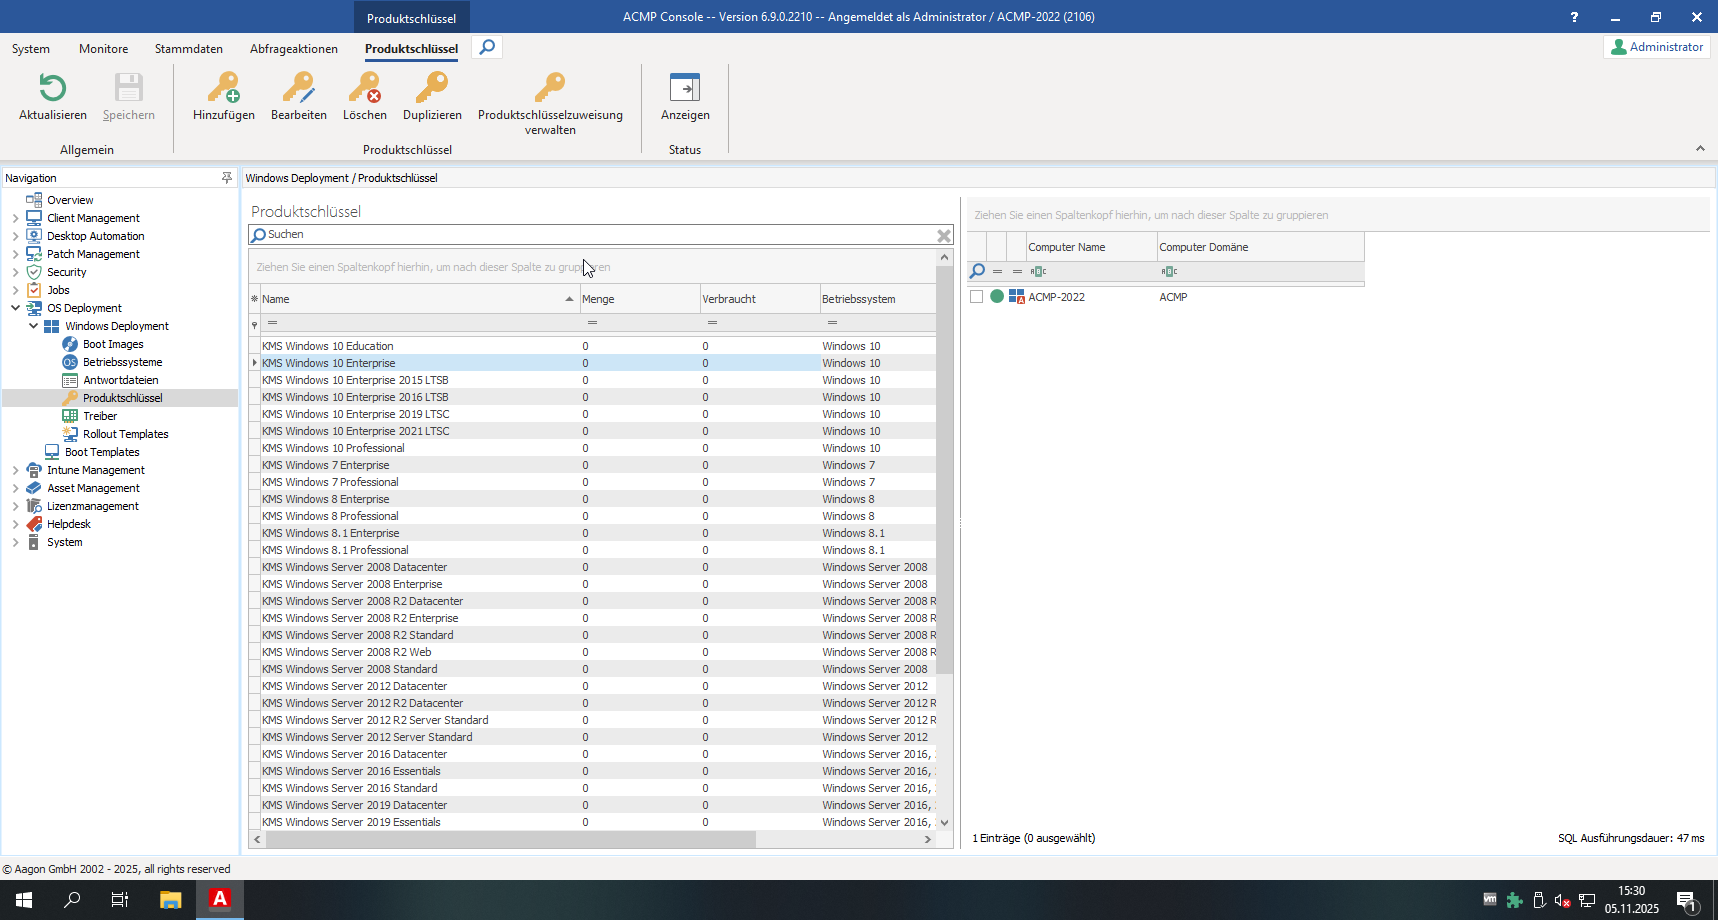
Task: Click the horizontal scrollbar of the key list
Action: point(510,840)
